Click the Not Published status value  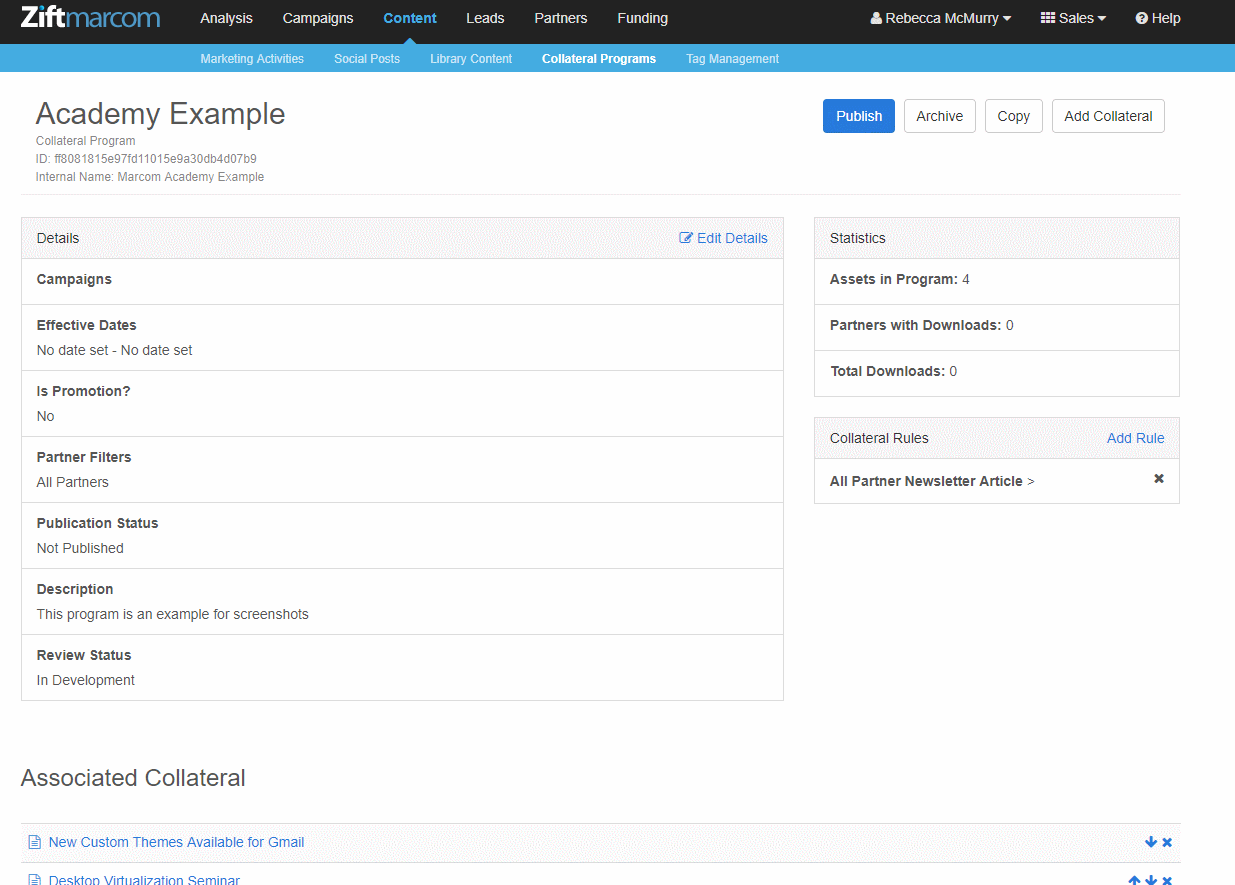(80, 548)
